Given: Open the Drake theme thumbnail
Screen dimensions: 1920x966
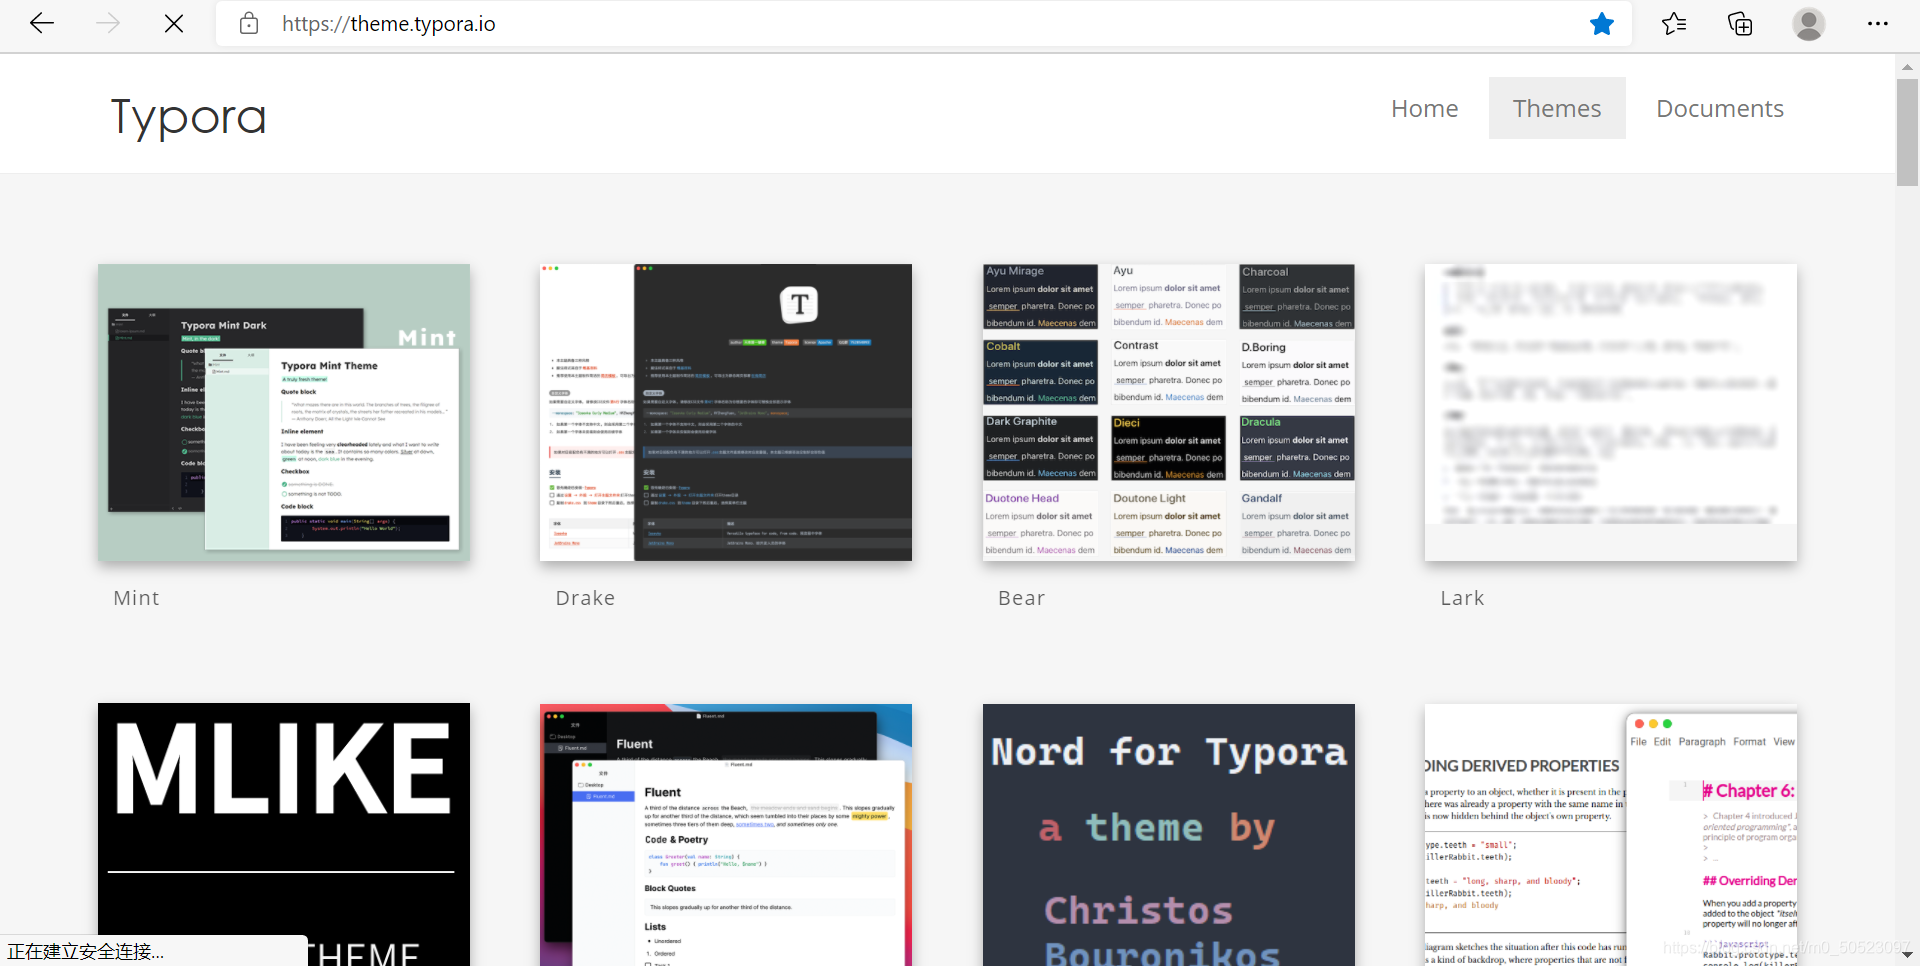Looking at the screenshot, I should [726, 412].
